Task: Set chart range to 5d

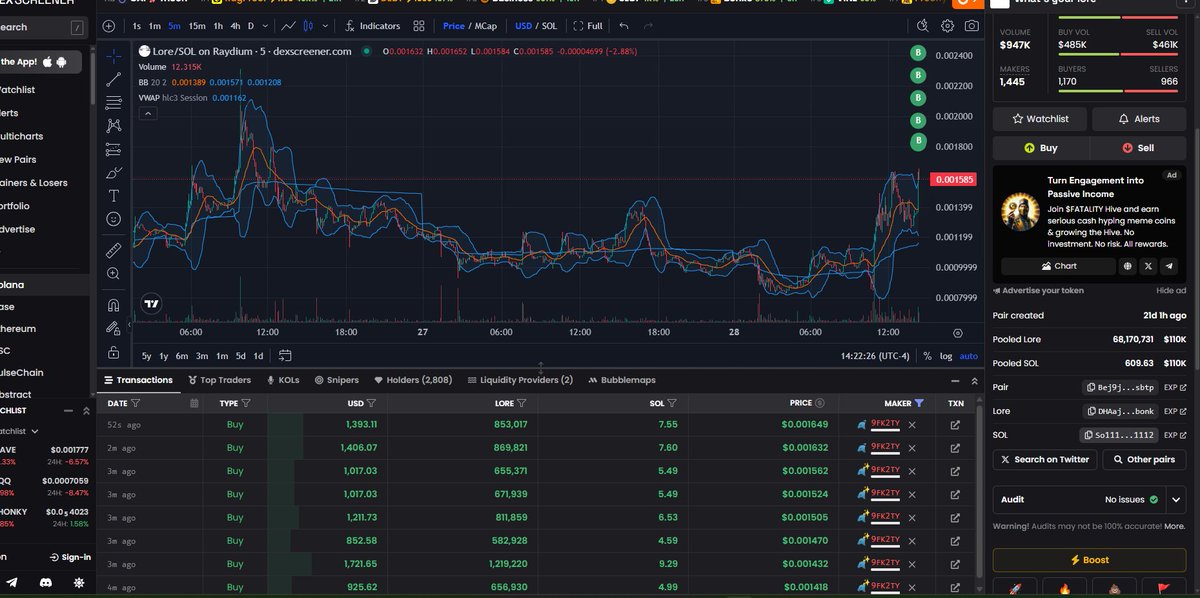Action: [241, 356]
